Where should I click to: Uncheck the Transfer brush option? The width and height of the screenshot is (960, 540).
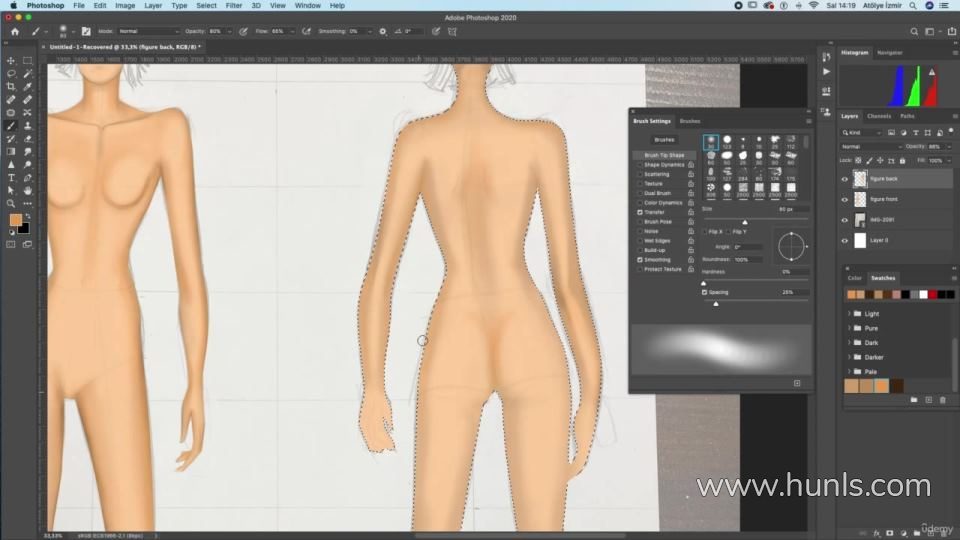pyautogui.click(x=640, y=212)
